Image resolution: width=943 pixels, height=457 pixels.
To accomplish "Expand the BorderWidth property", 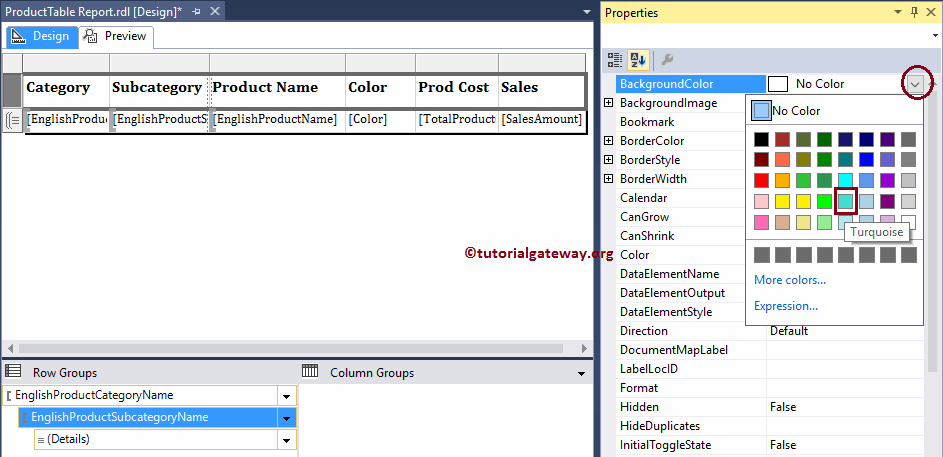I will click(609, 179).
